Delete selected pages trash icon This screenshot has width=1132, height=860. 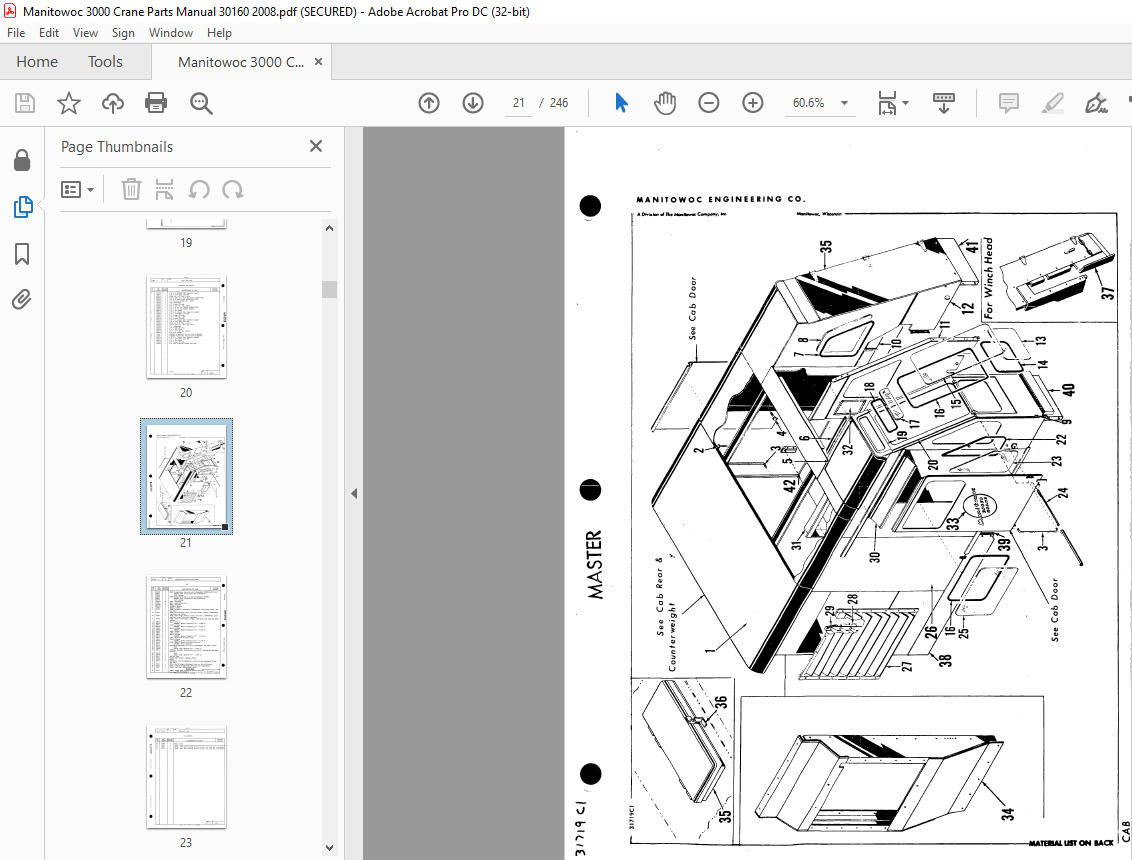click(x=131, y=190)
